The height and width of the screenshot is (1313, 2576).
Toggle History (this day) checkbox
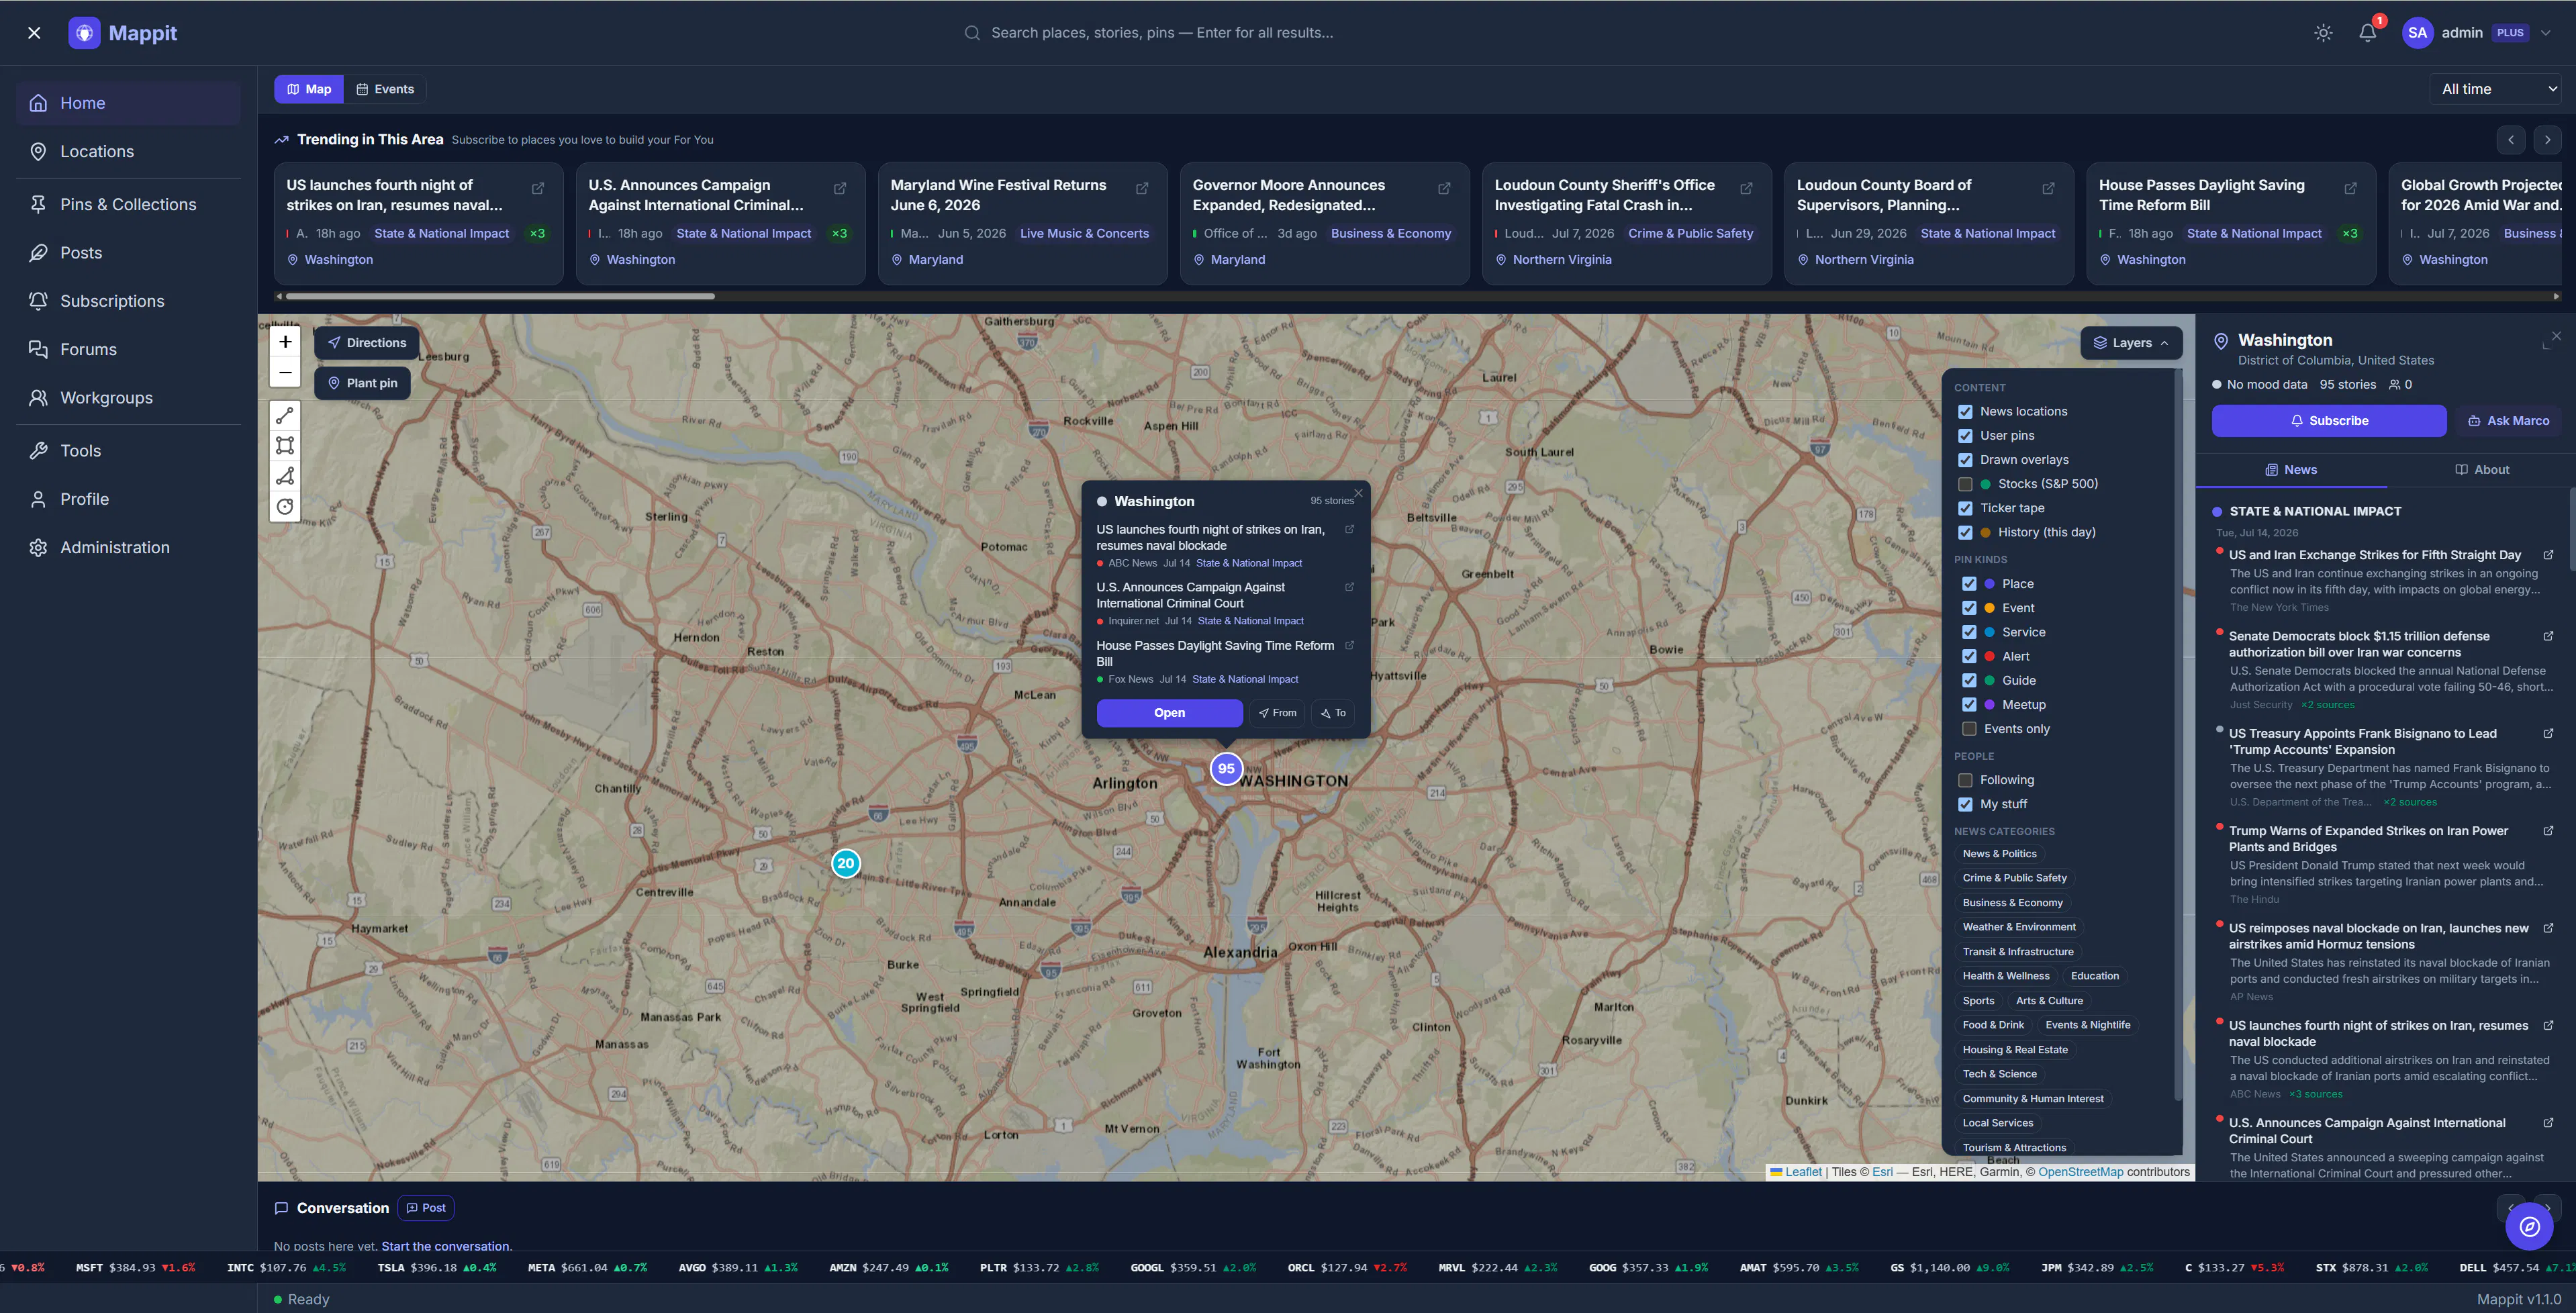[1965, 532]
